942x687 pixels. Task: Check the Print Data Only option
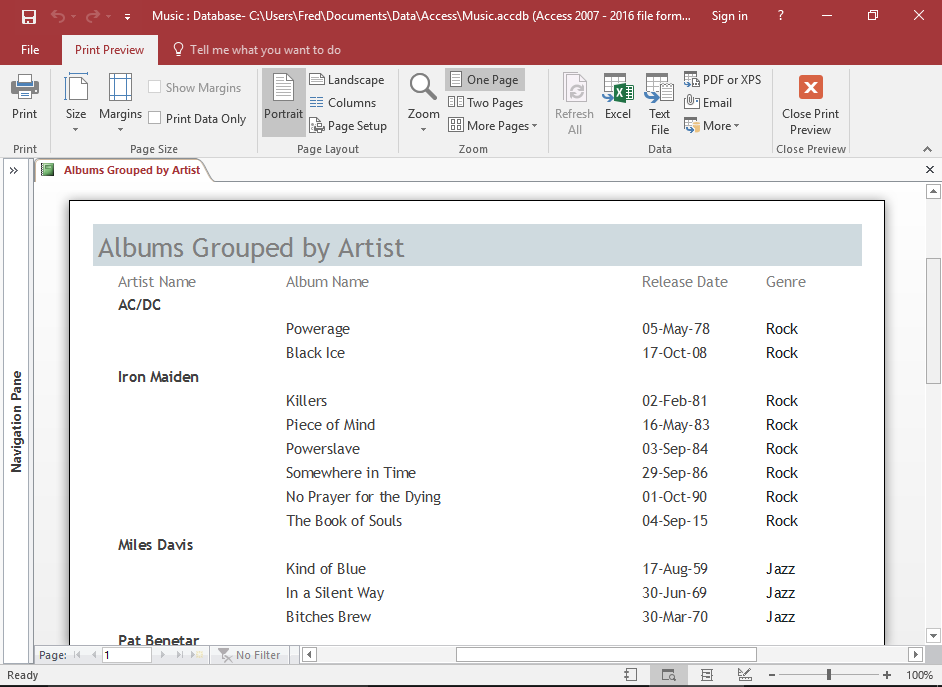point(156,118)
